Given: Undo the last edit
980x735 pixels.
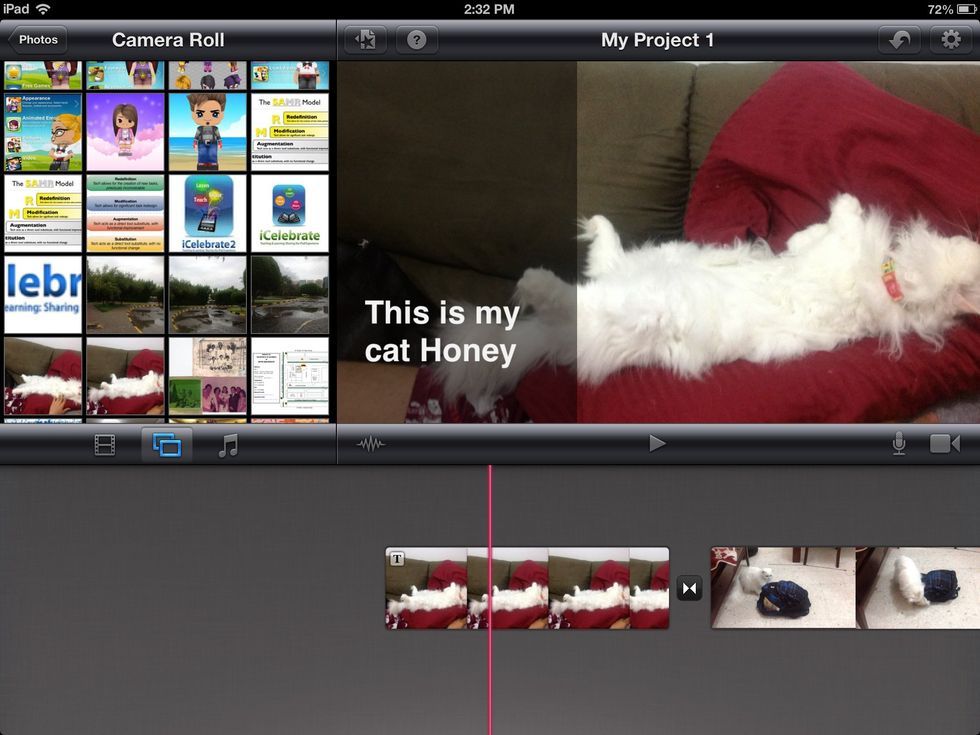Looking at the screenshot, I should [x=899, y=40].
